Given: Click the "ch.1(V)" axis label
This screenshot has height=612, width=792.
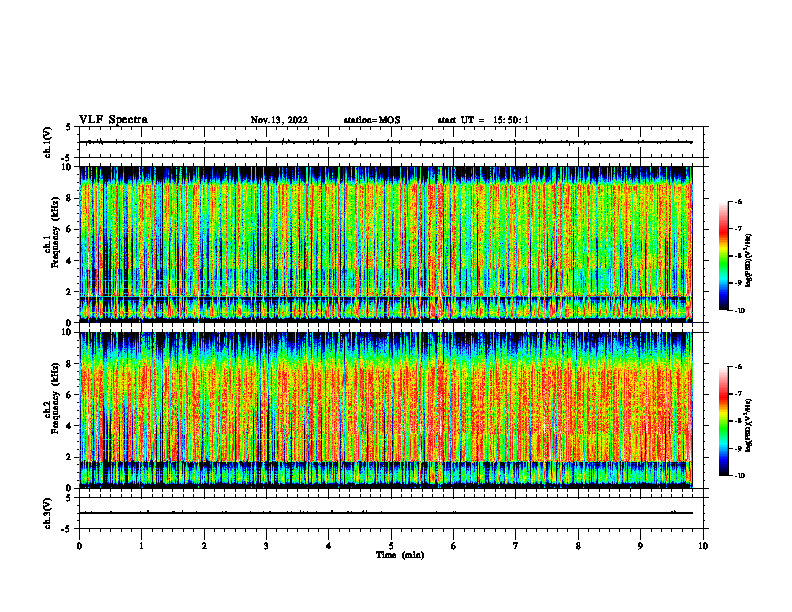Looking at the screenshot, I should click(47, 142).
